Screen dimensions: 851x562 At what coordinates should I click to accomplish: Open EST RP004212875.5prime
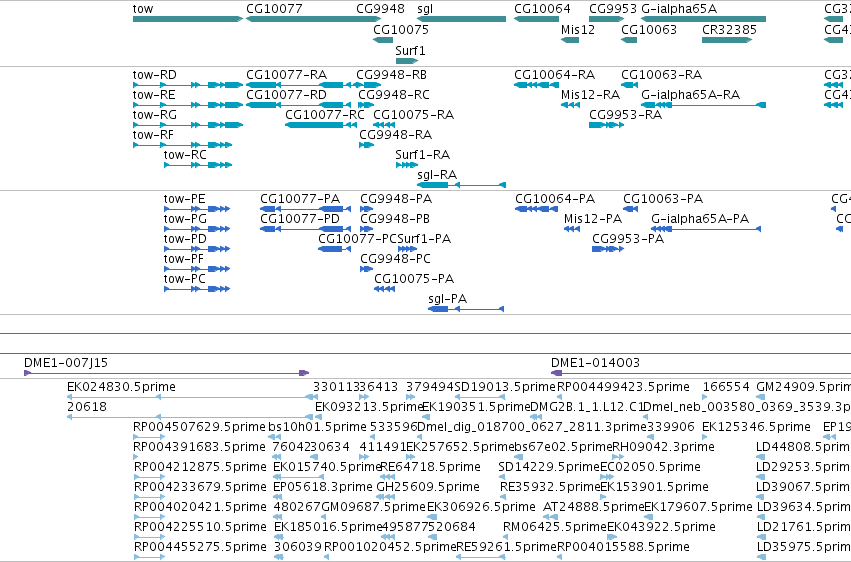click(200, 467)
